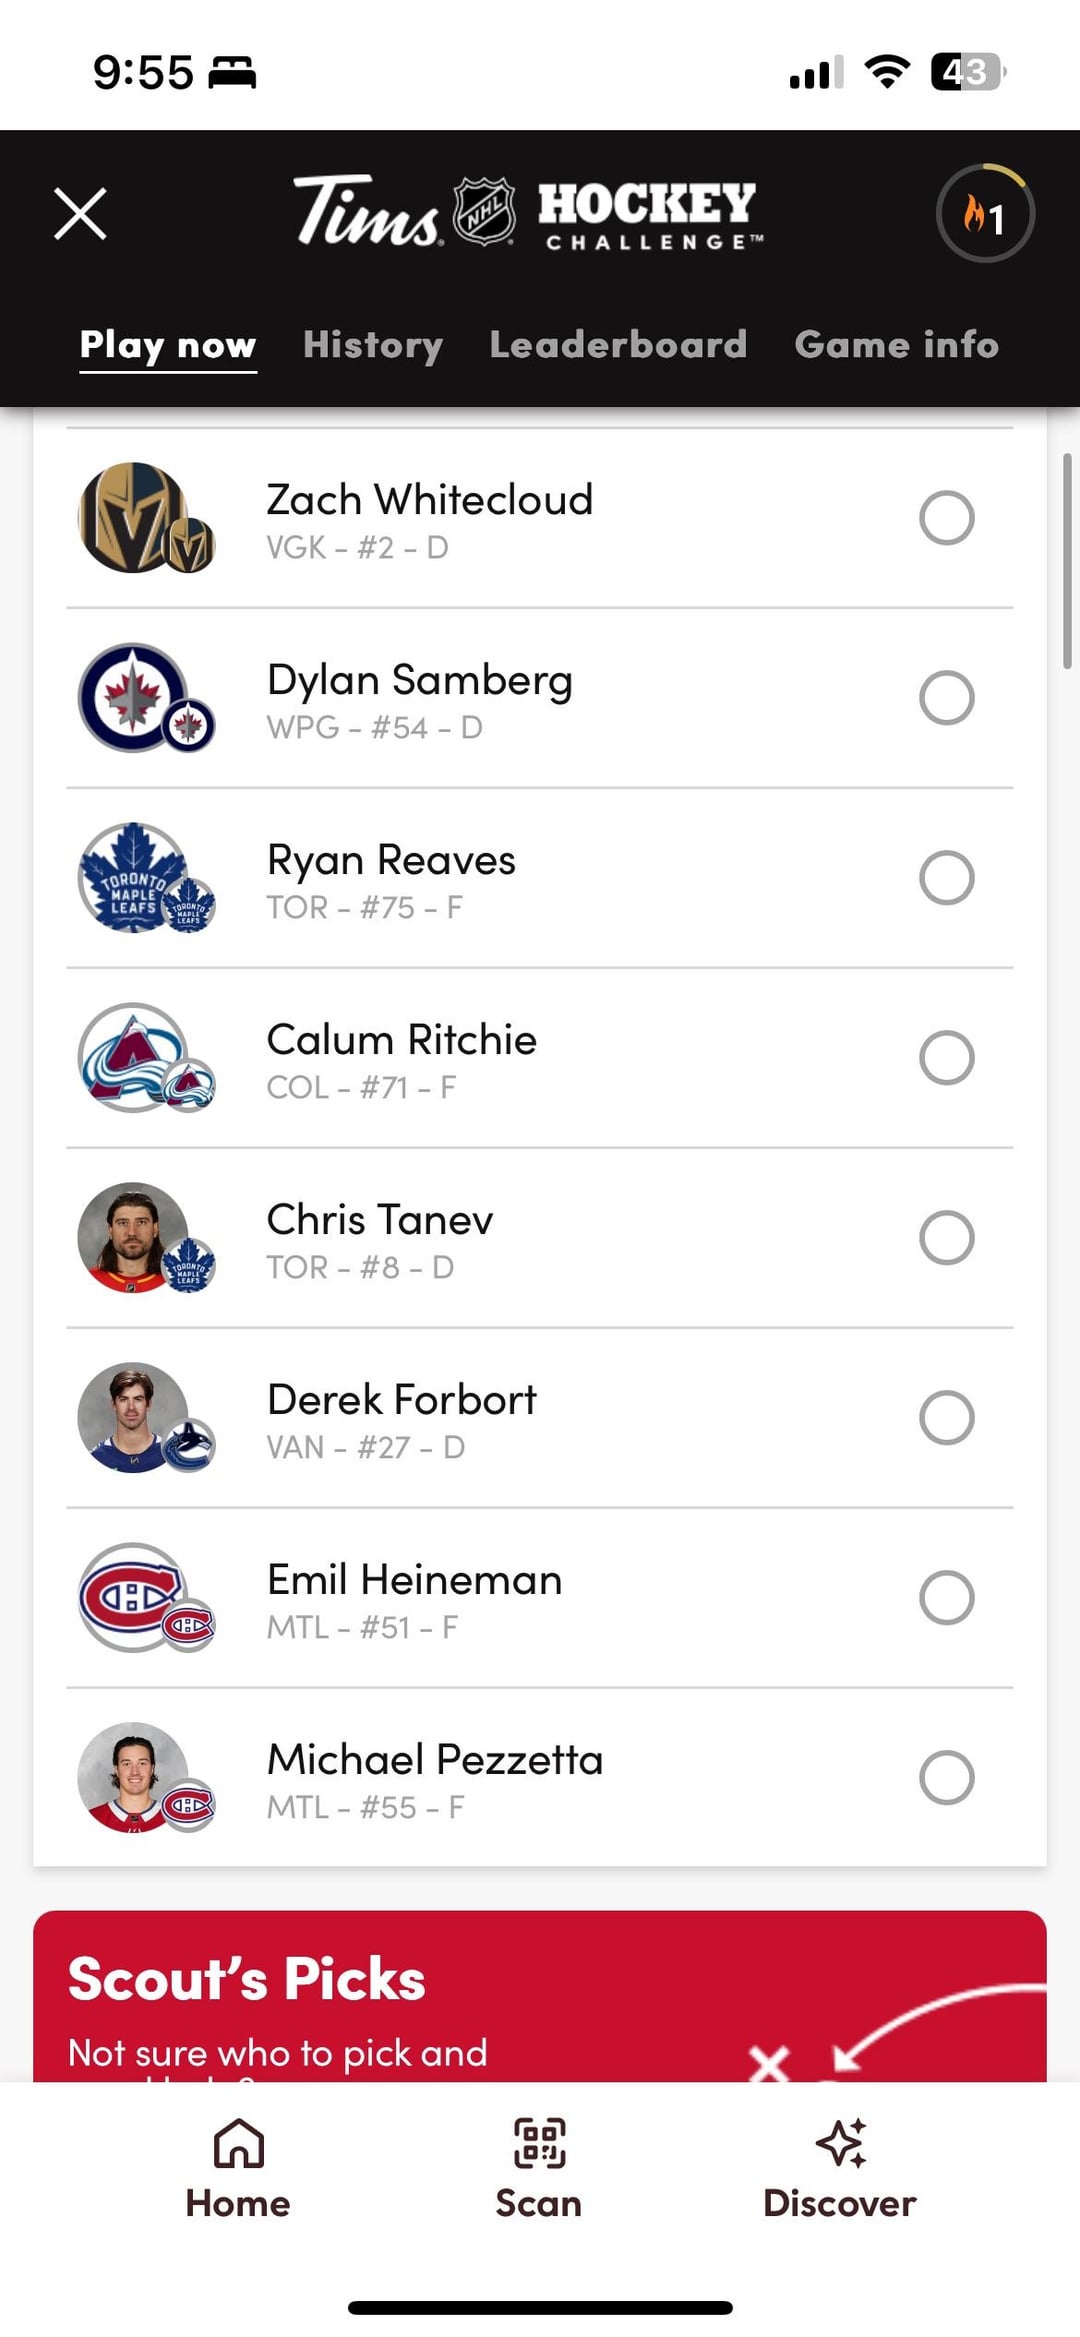Open the Scout's Picks banner
Screen dimensions: 1080x2337
540,1995
